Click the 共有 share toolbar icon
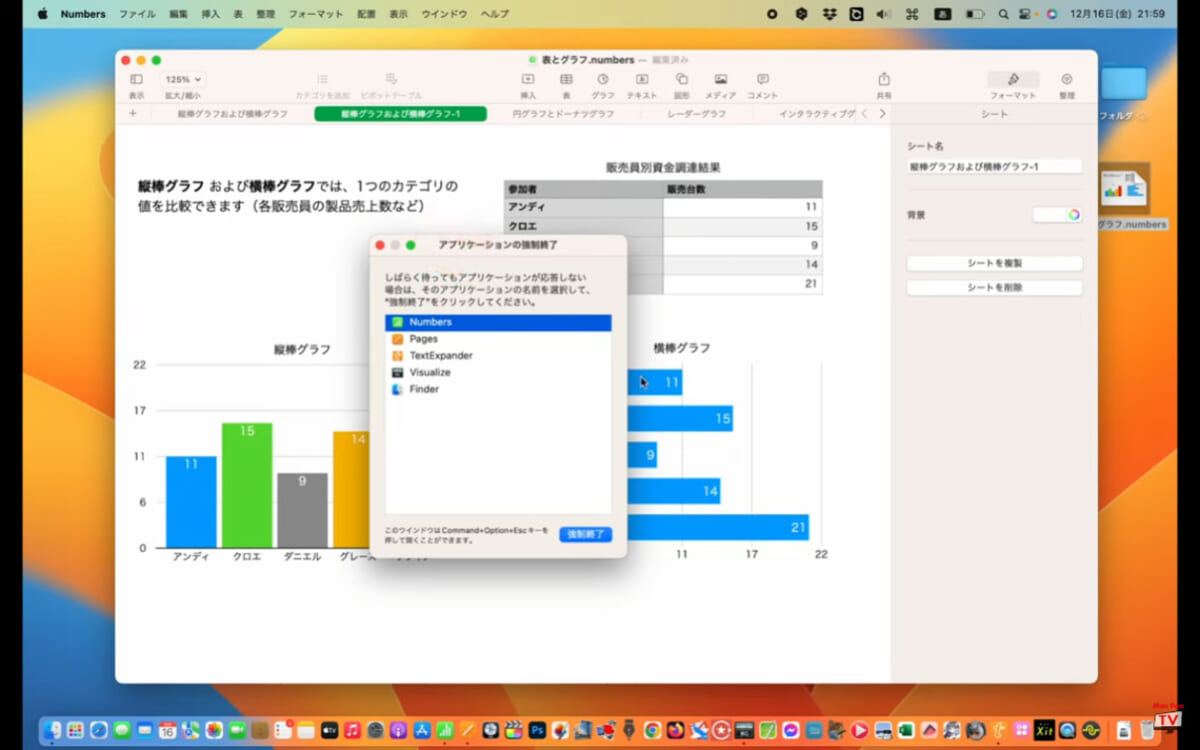The height and width of the screenshot is (750, 1200). pyautogui.click(x=884, y=79)
